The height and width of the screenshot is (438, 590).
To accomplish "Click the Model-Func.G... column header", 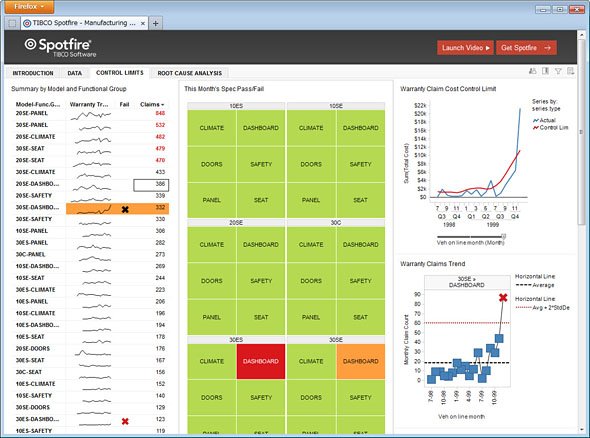I will [38, 104].
